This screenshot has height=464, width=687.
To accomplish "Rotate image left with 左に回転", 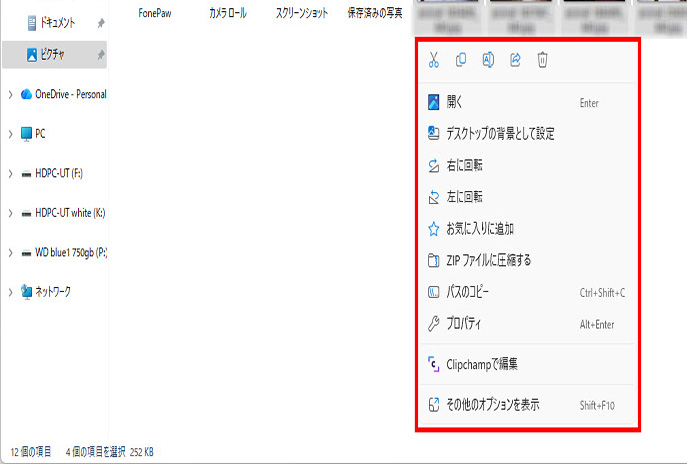I will tap(464, 196).
